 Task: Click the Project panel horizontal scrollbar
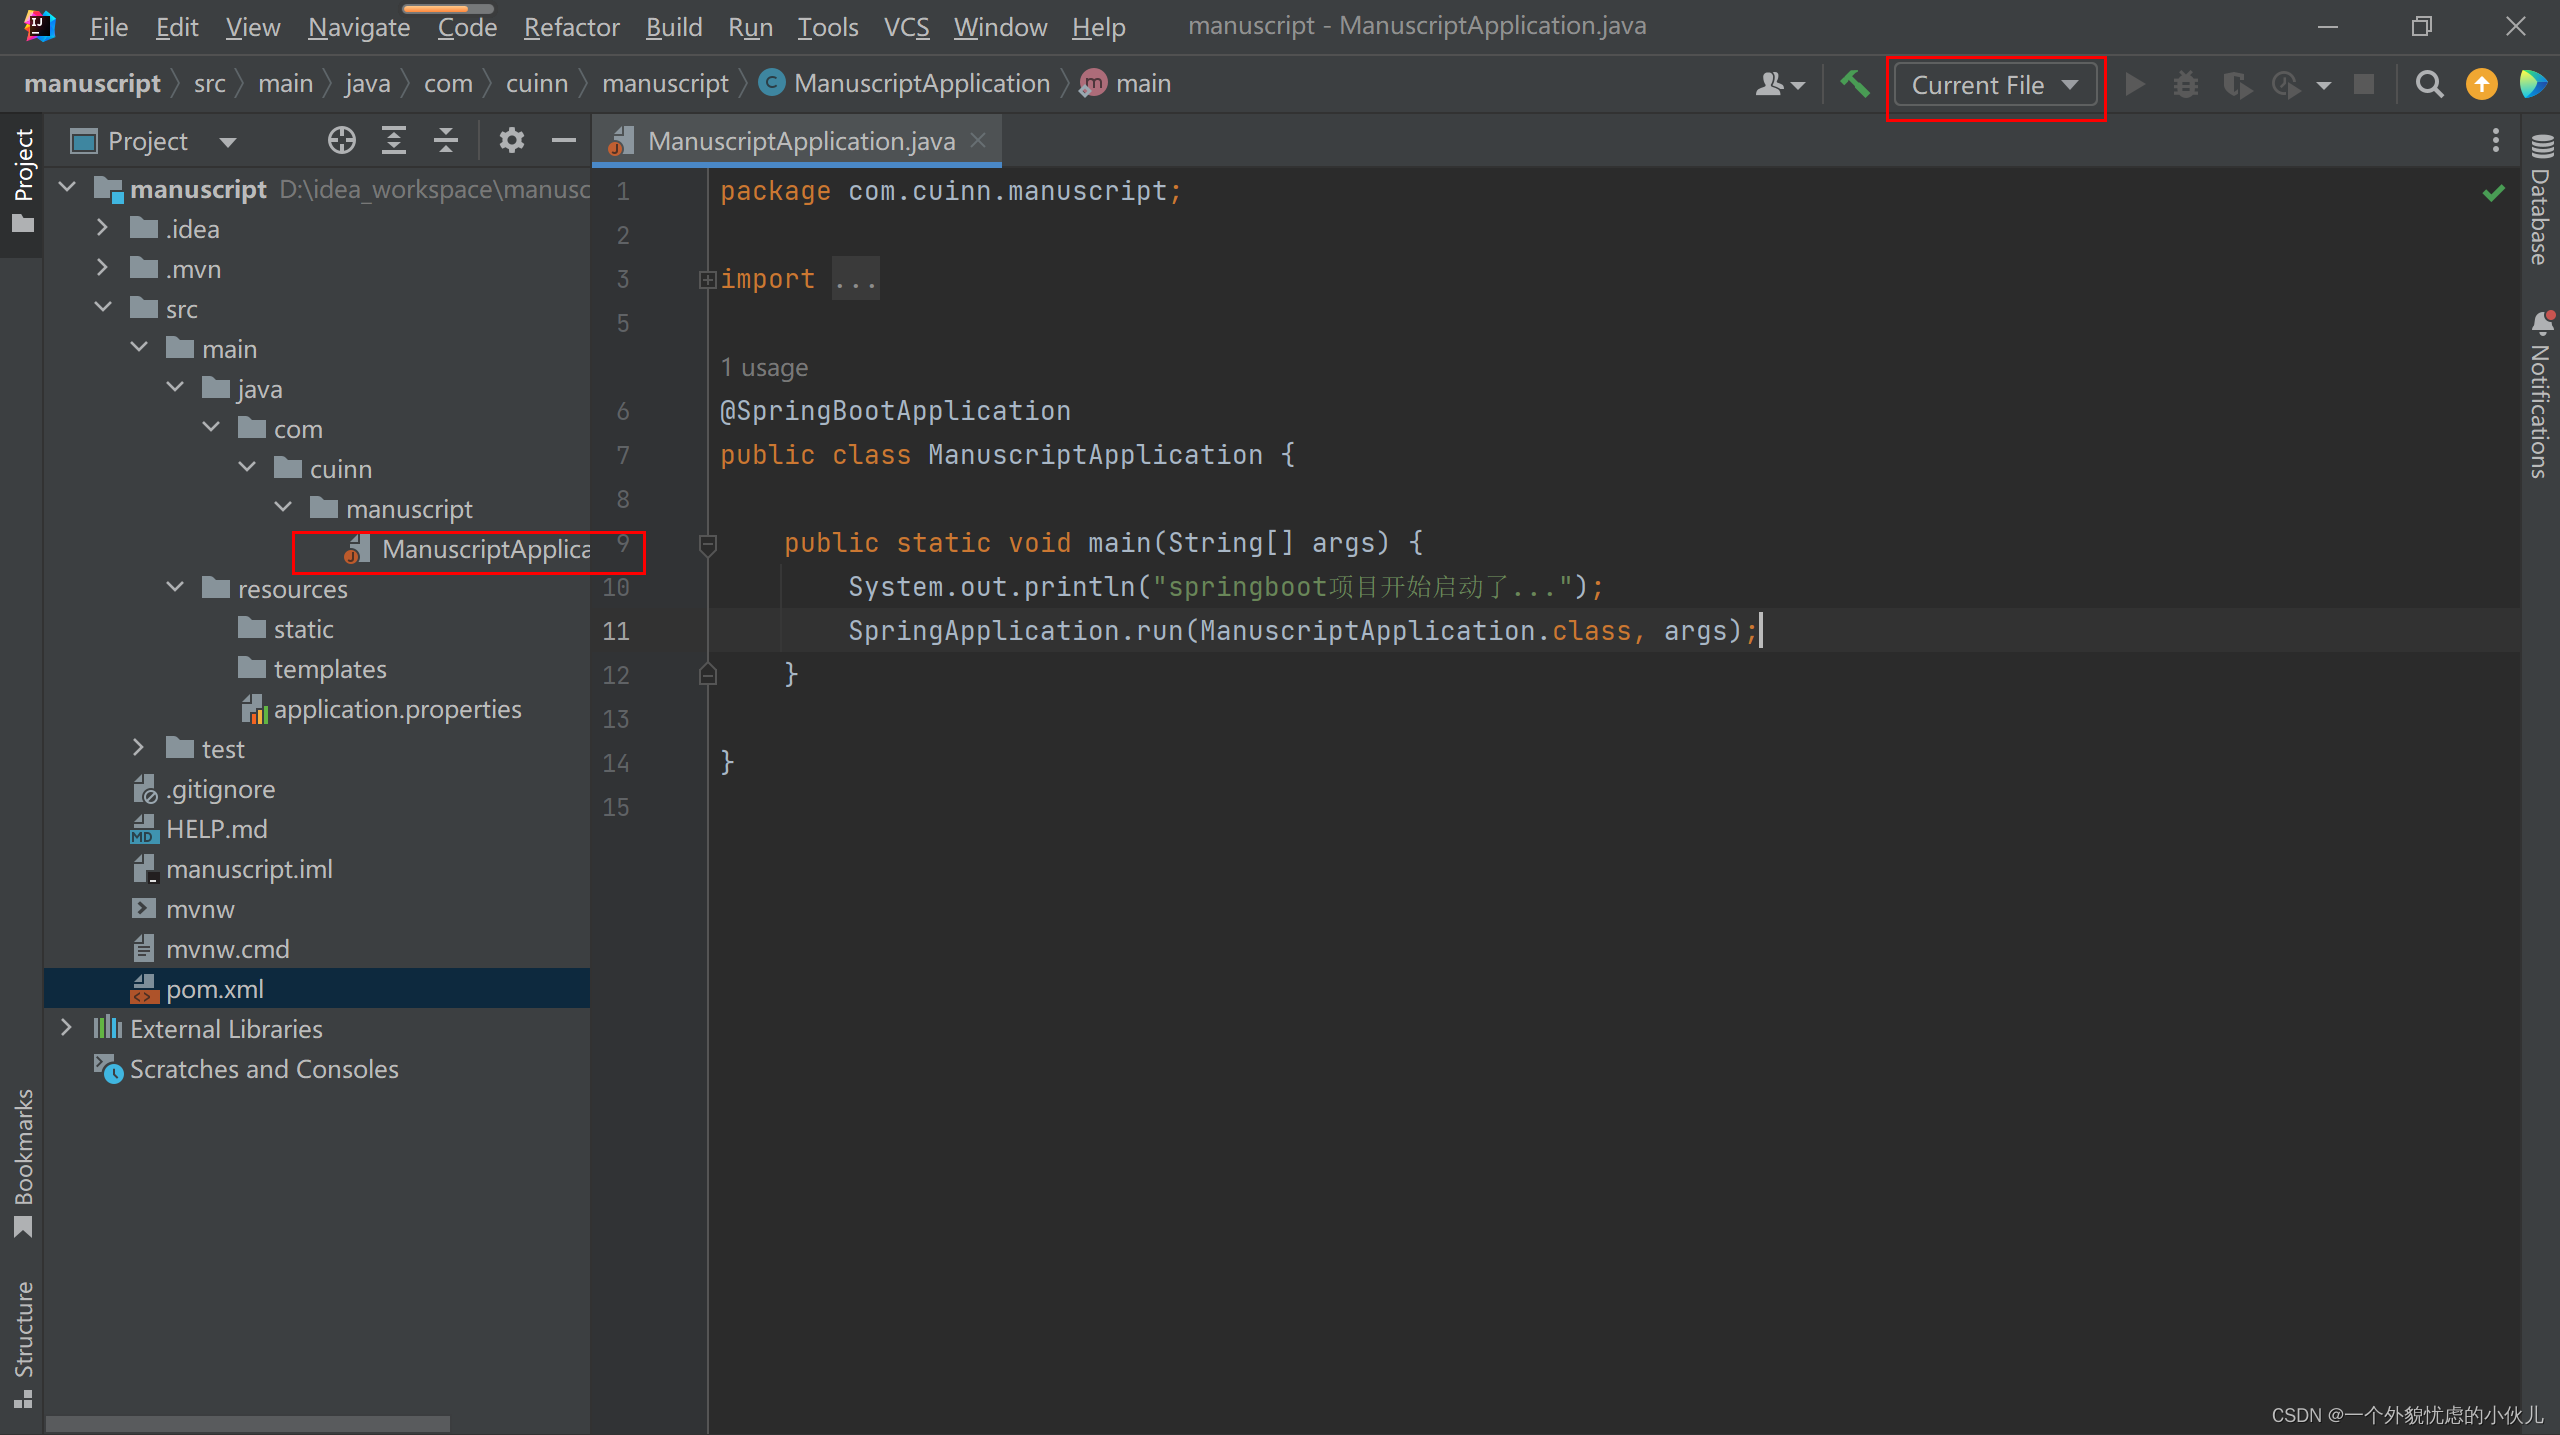(x=247, y=1423)
